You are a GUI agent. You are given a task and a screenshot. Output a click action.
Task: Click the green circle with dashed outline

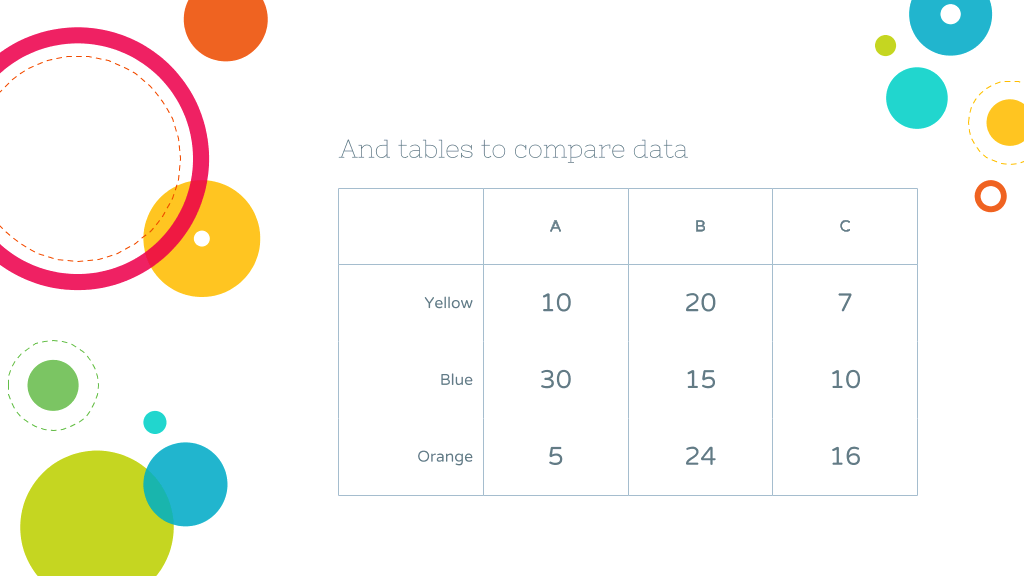click(x=53, y=385)
